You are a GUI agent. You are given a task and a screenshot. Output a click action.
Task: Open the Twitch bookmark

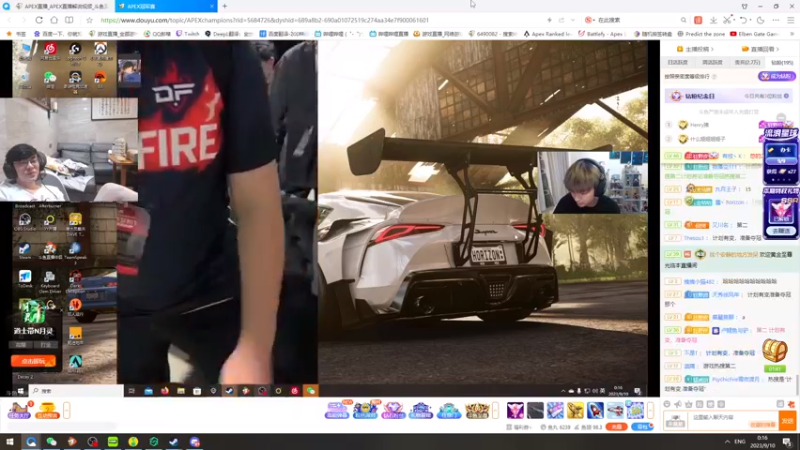tap(188, 34)
